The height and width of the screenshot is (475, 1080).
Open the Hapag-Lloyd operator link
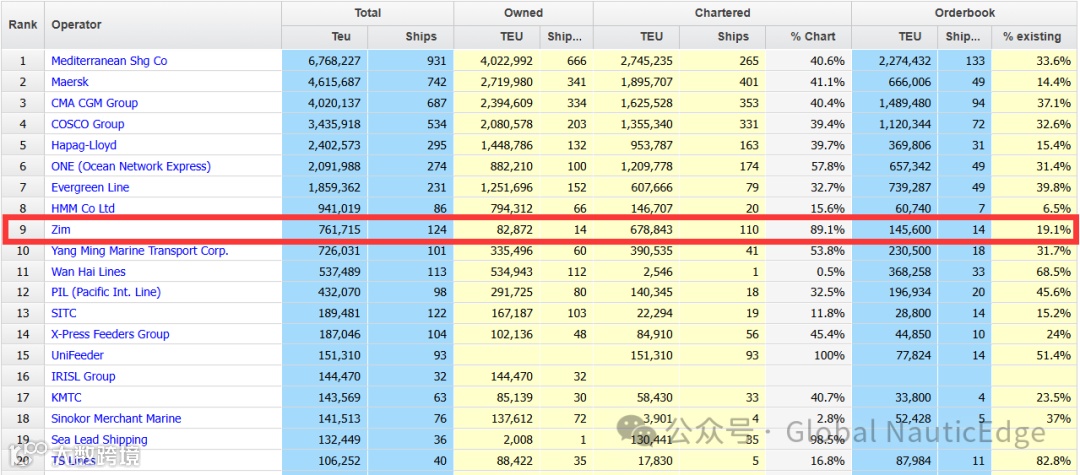84,145
